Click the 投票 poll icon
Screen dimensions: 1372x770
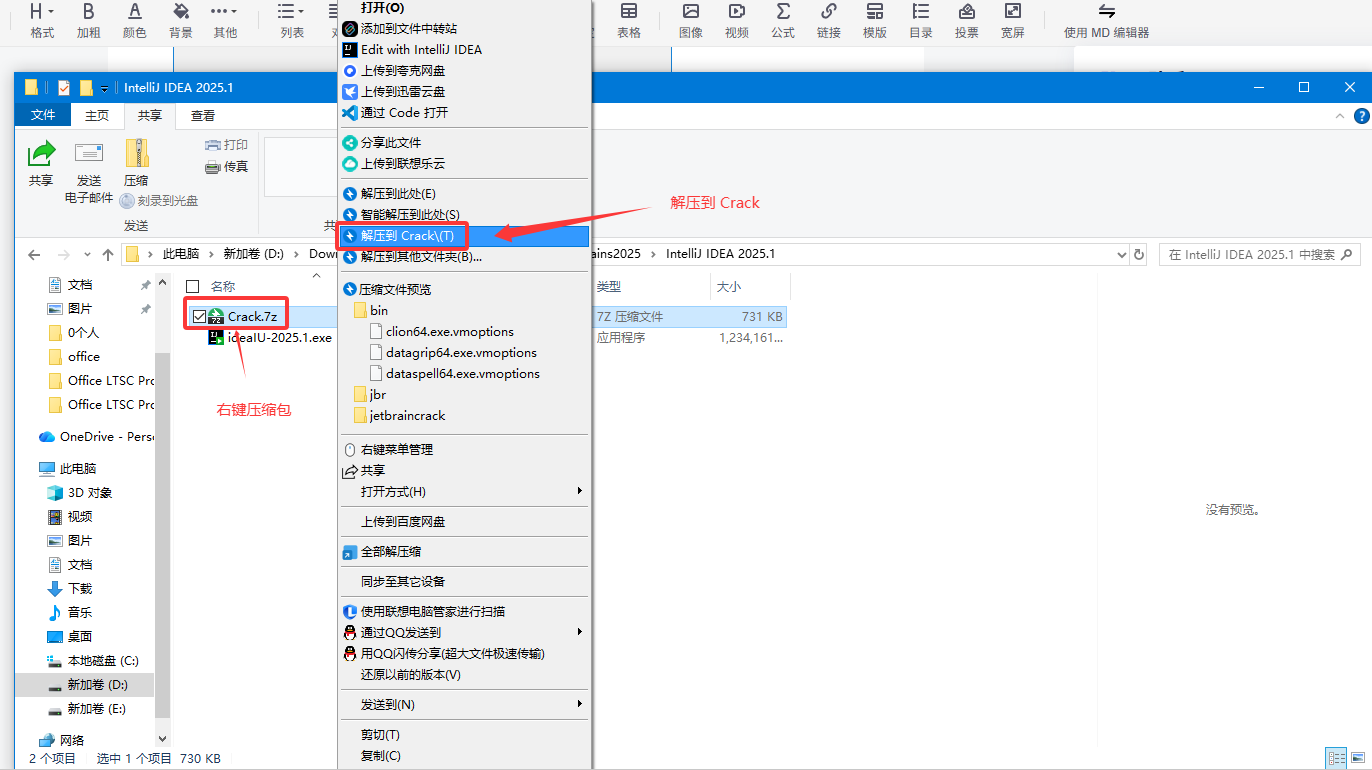point(967,12)
